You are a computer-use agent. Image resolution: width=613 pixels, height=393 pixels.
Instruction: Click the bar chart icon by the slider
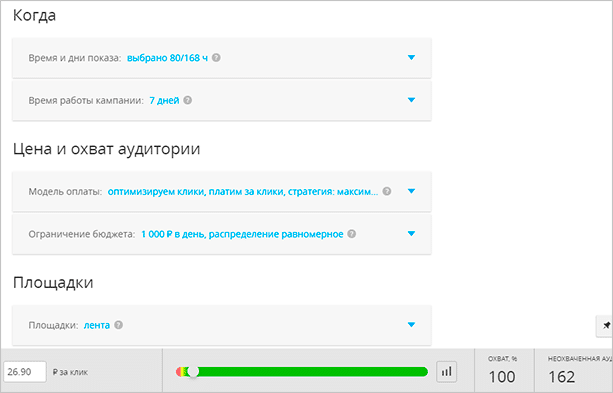446,371
